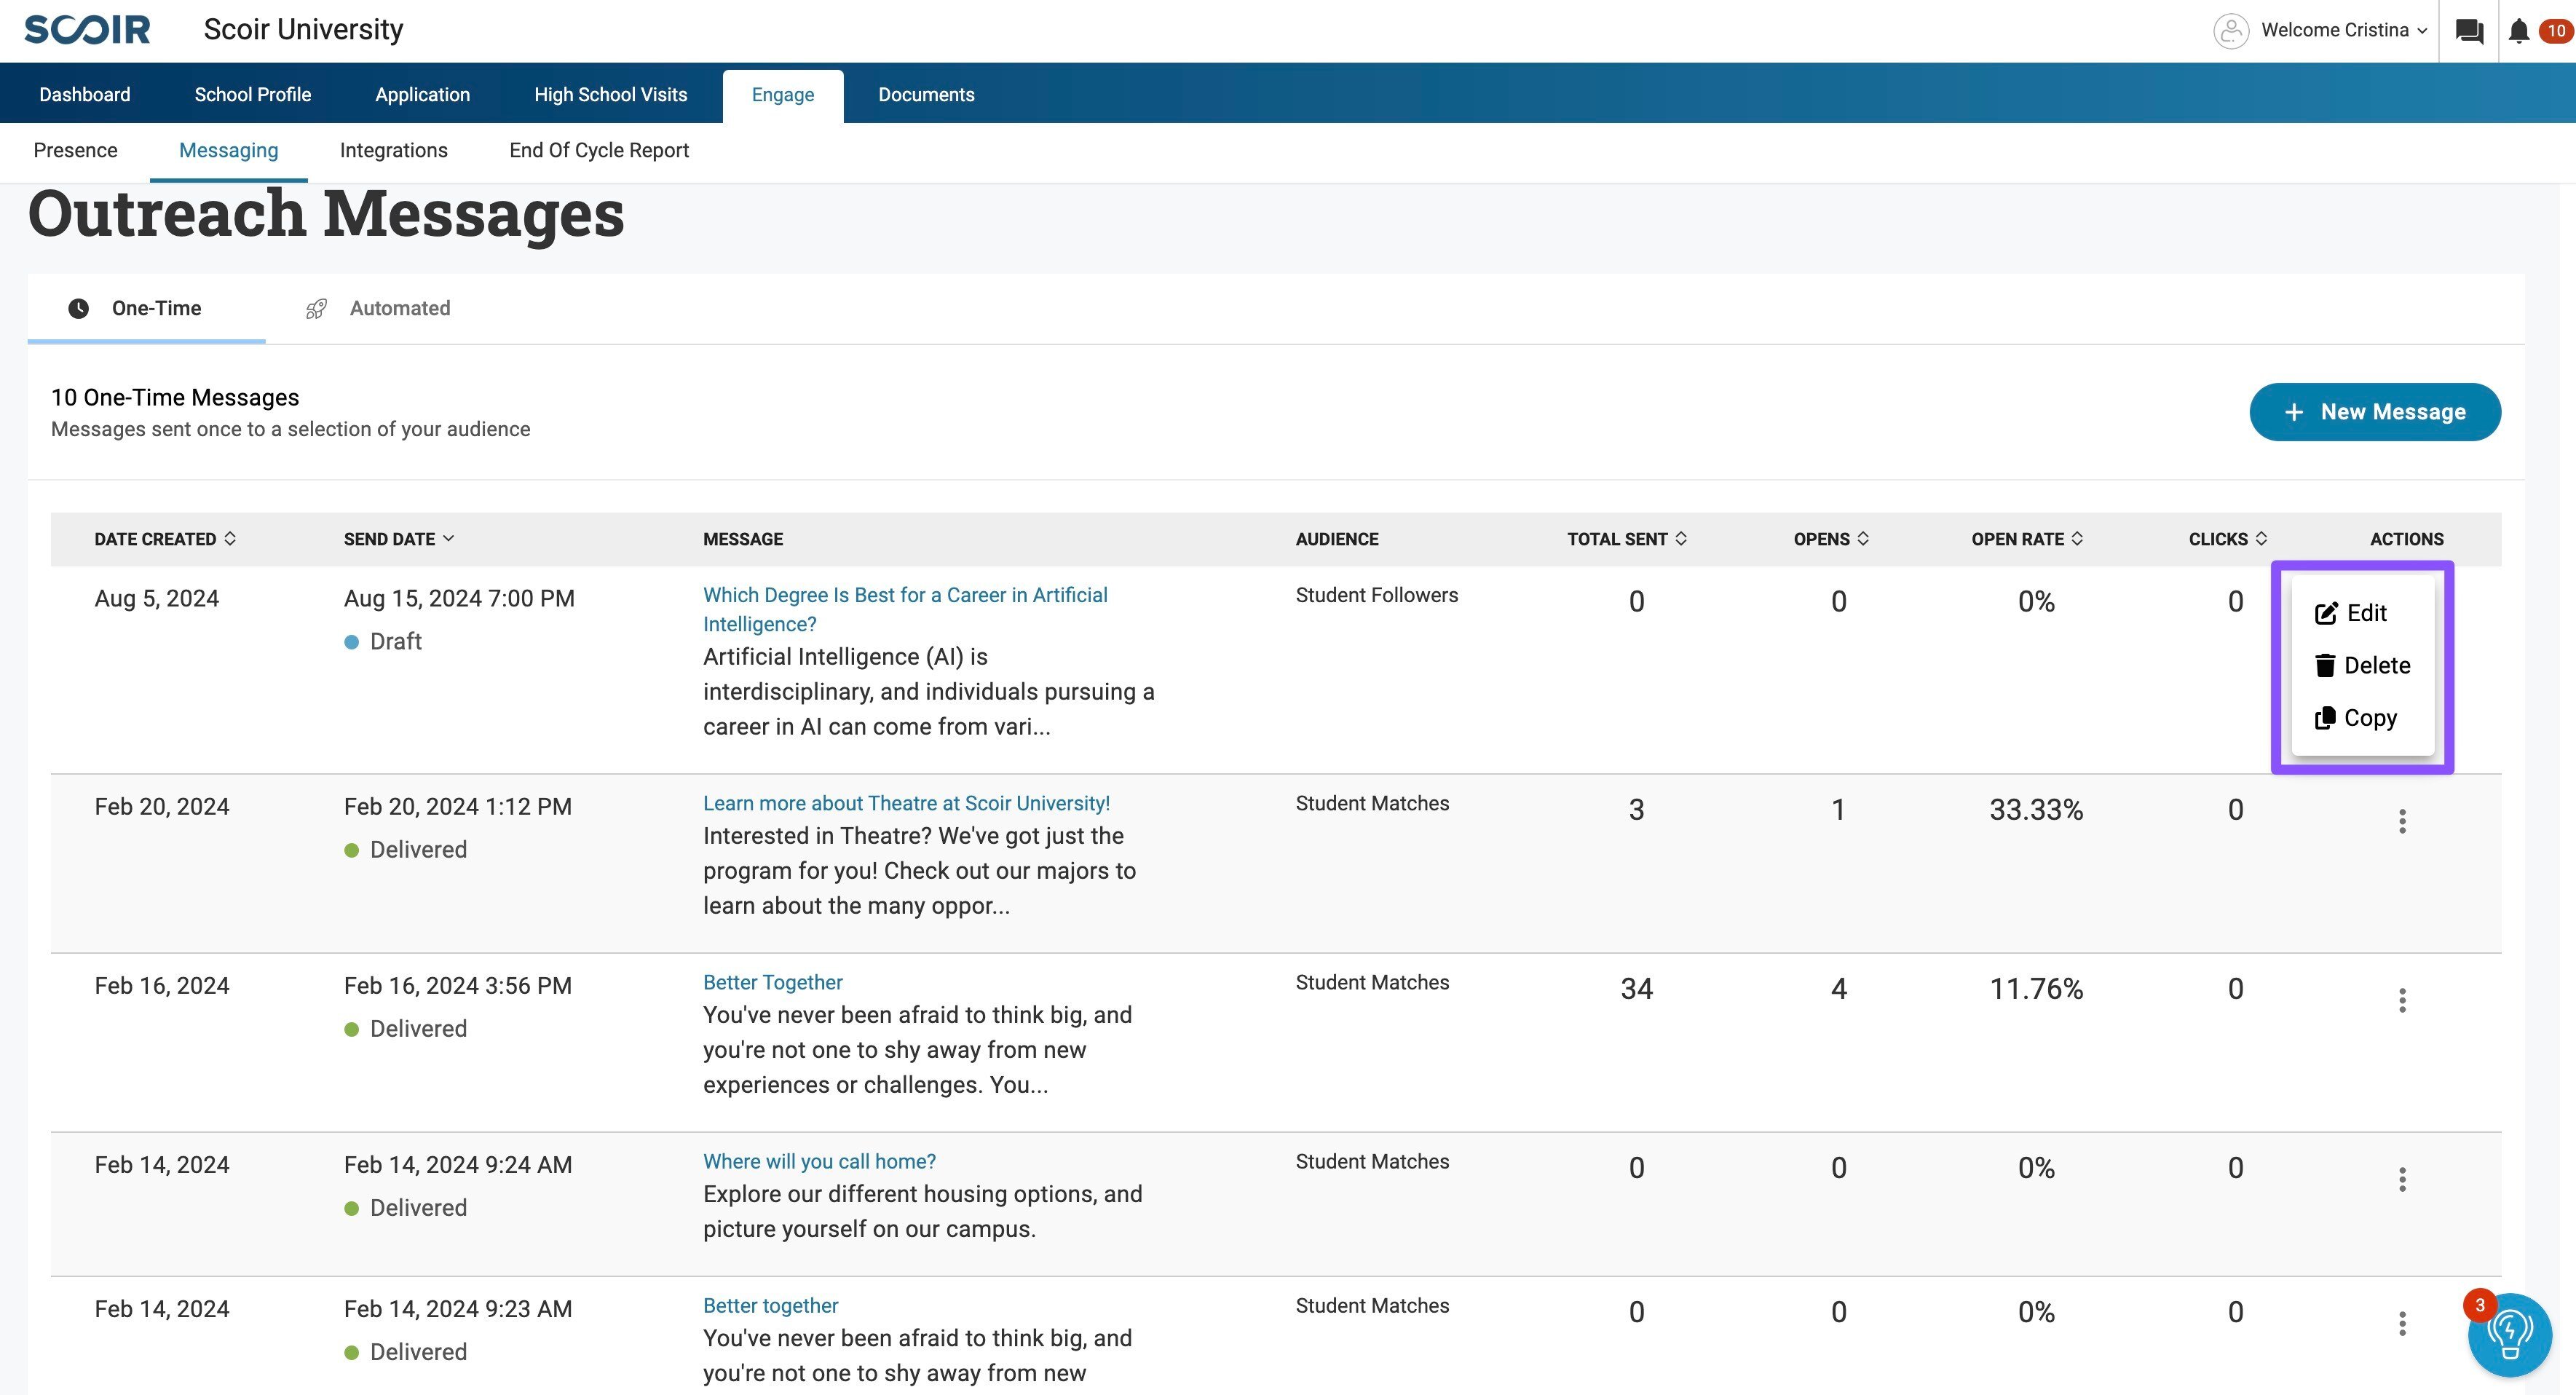Open the chat messages icon in header
This screenshot has width=2576, height=1395.
point(2468,31)
